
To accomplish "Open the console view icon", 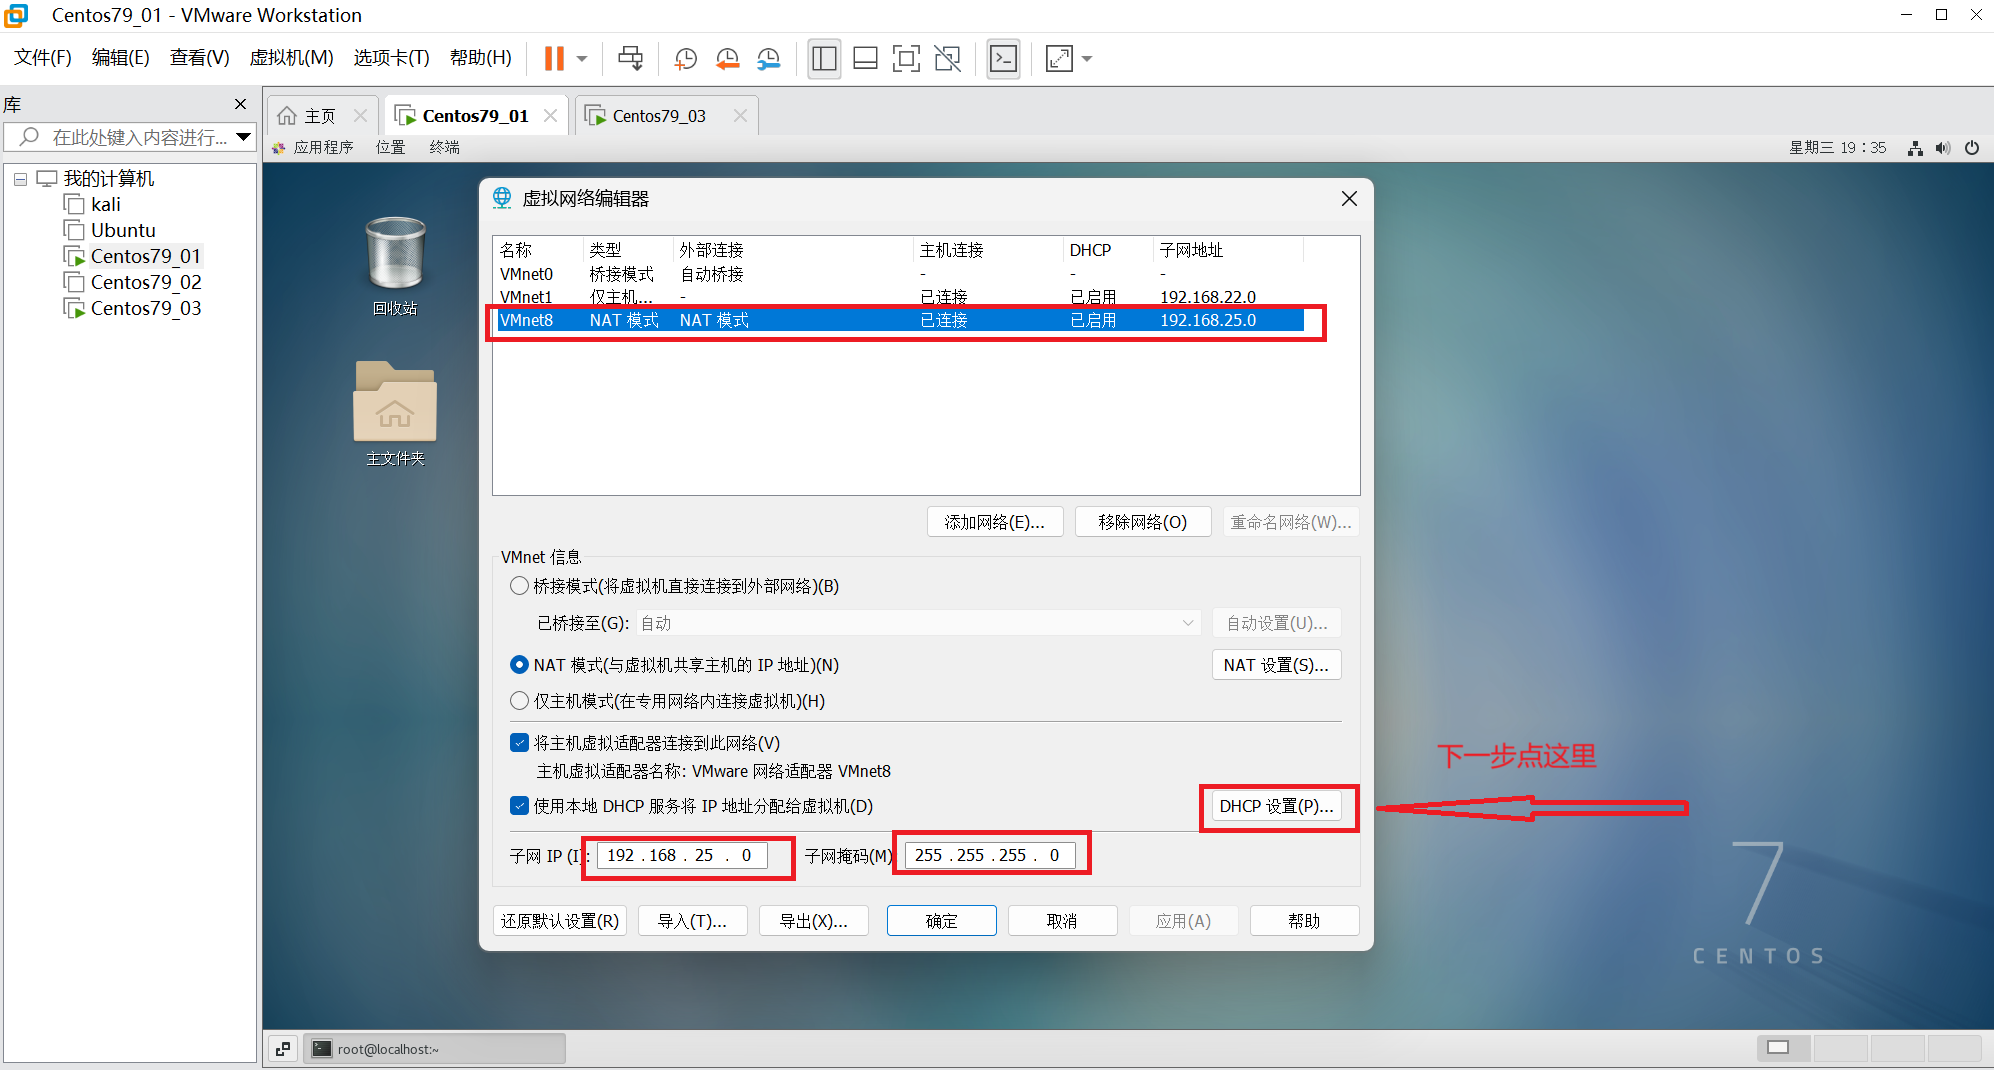I will coord(1003,59).
